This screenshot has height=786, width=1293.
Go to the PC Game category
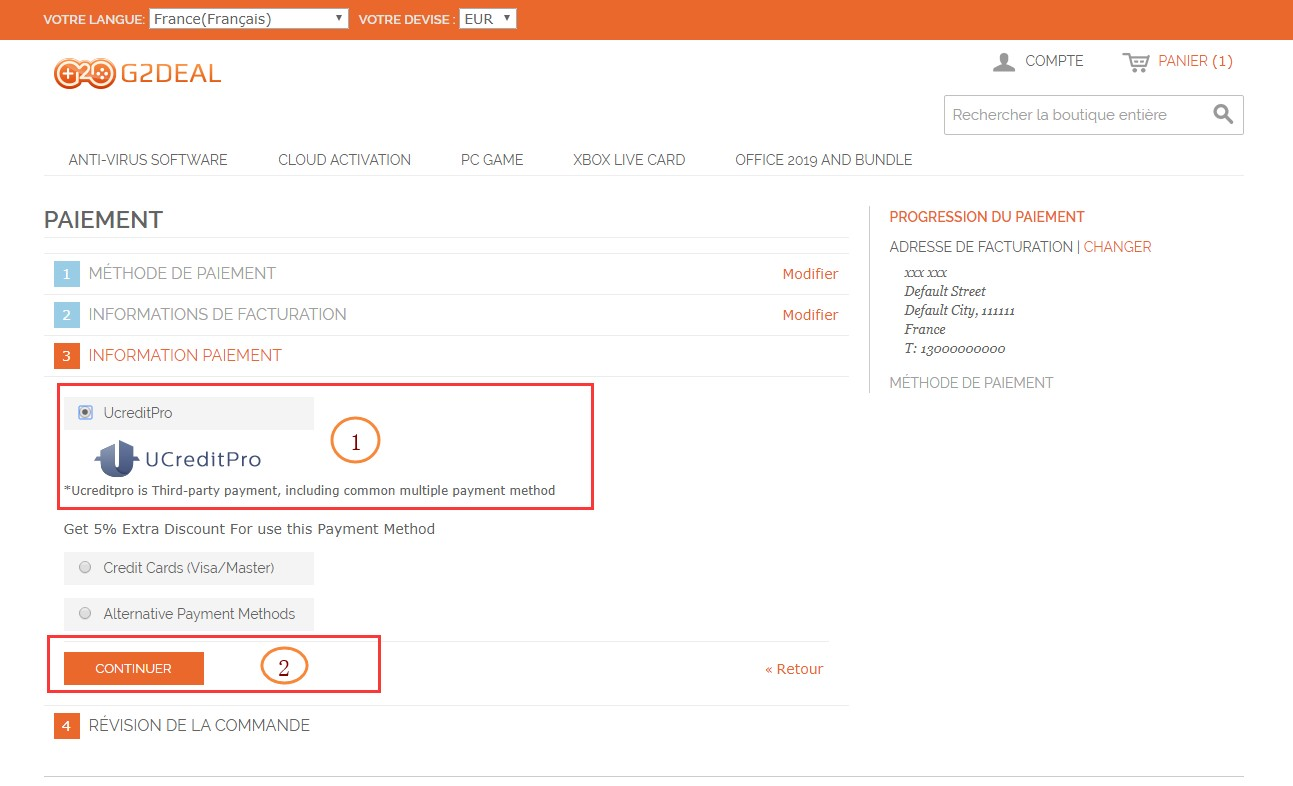pyautogui.click(x=492, y=160)
